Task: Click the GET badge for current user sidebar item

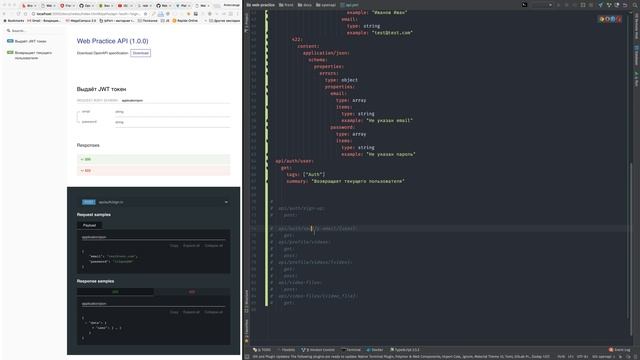Action: click(x=10, y=53)
